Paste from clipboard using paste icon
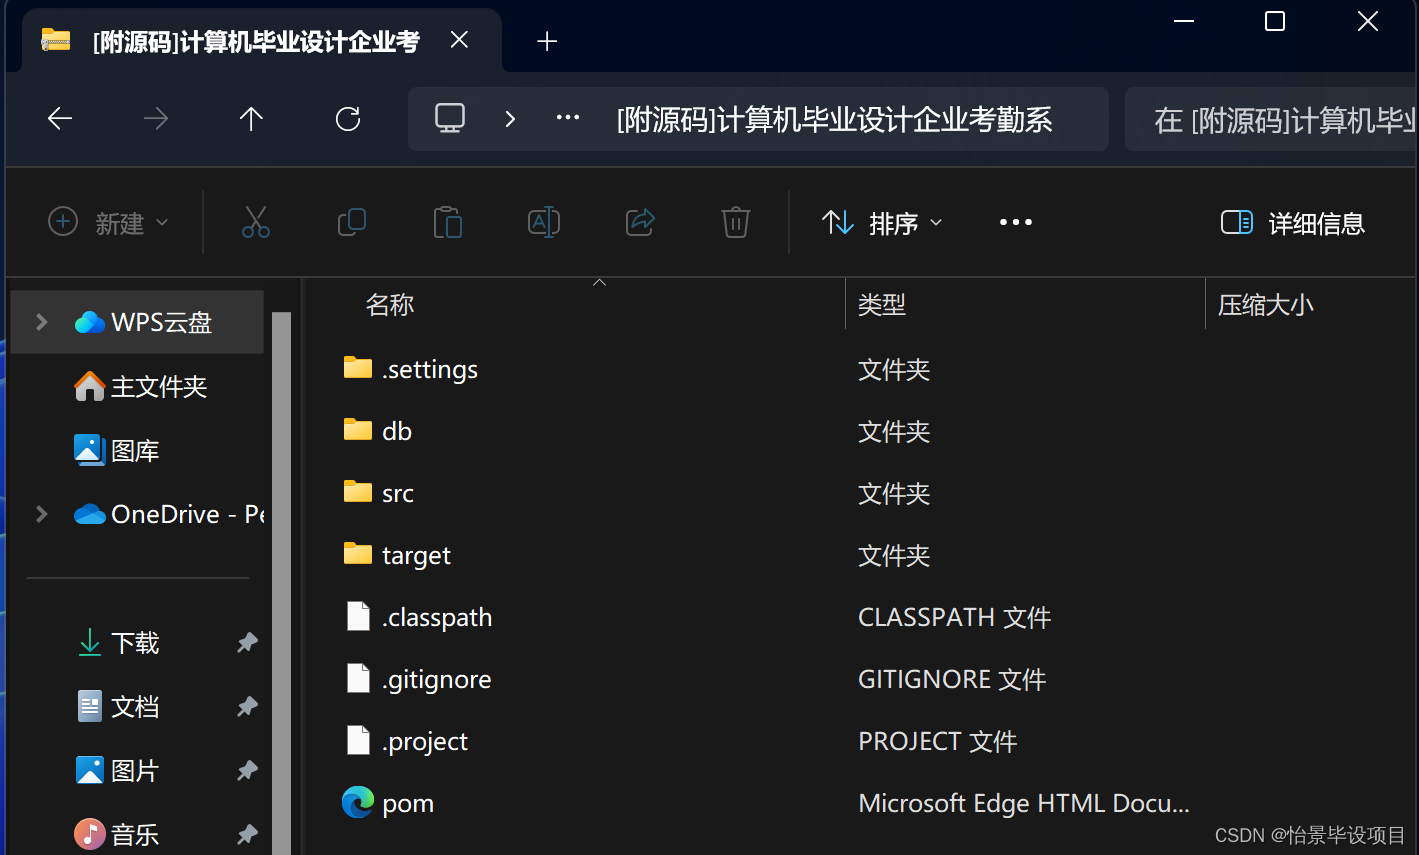 pyautogui.click(x=447, y=222)
